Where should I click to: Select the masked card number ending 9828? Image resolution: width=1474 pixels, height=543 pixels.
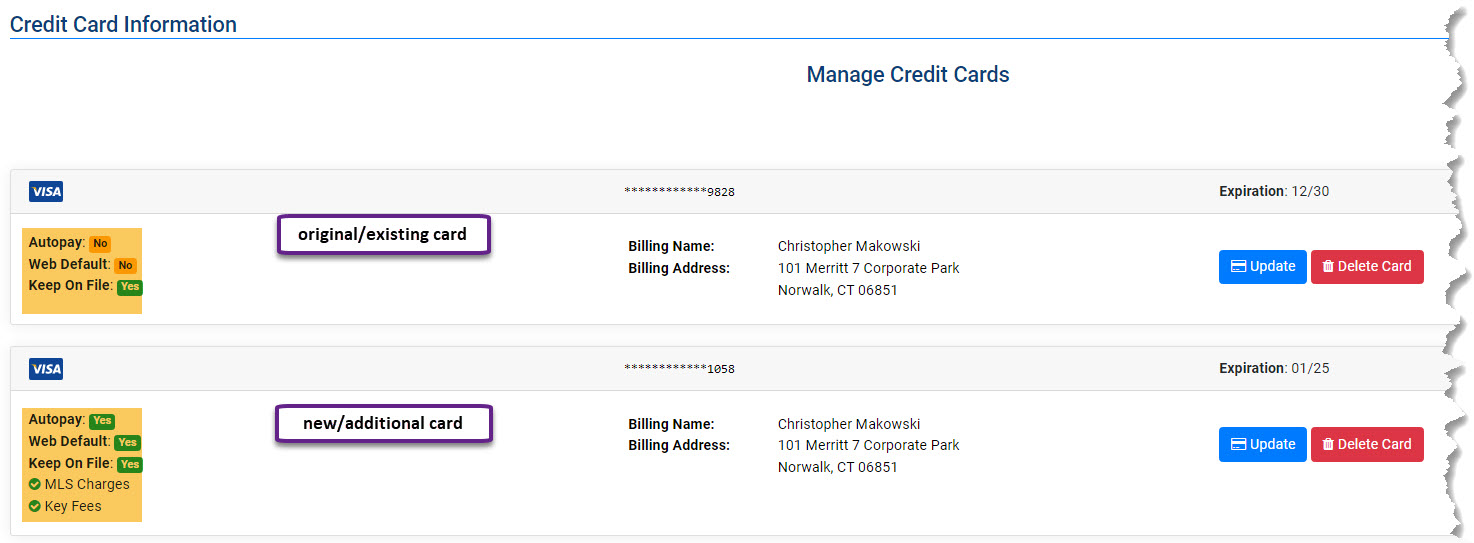[679, 192]
